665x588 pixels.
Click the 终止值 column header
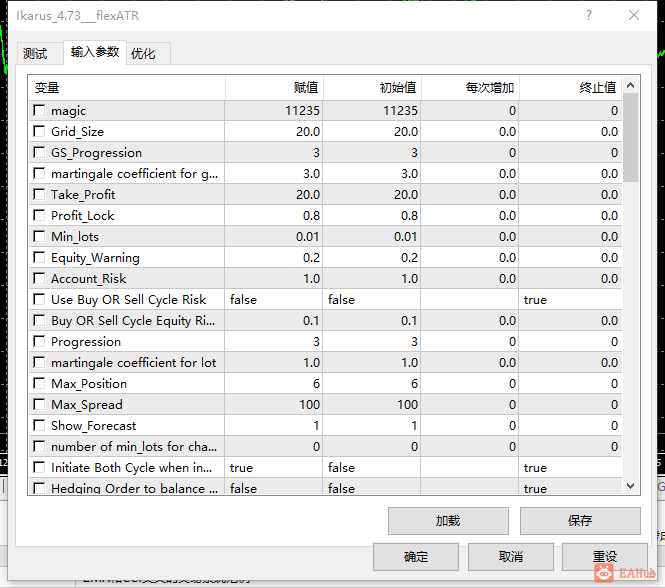pyautogui.click(x=570, y=88)
